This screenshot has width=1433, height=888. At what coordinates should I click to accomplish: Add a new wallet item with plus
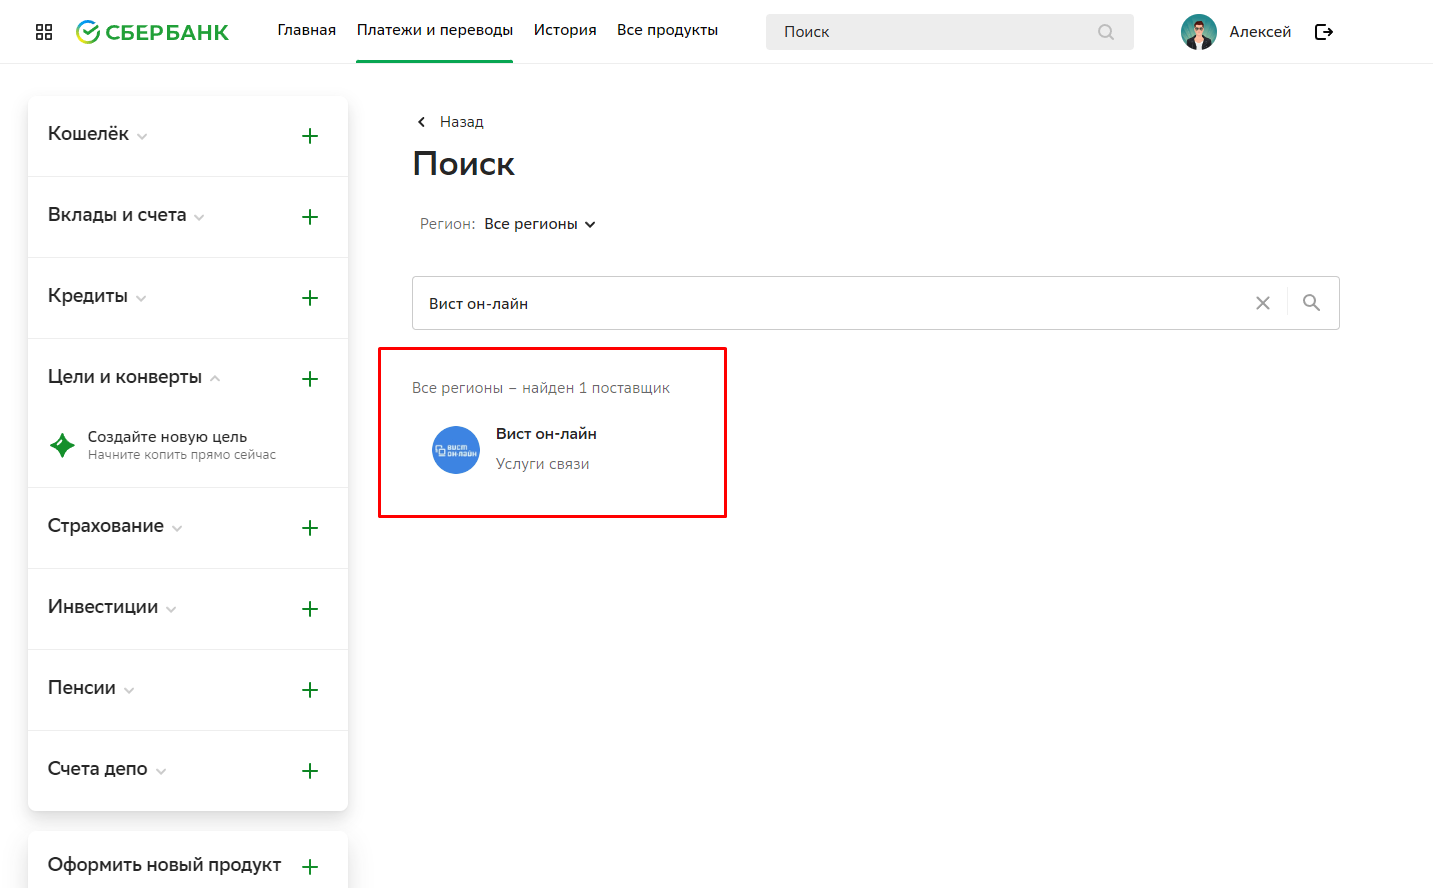pyautogui.click(x=310, y=136)
